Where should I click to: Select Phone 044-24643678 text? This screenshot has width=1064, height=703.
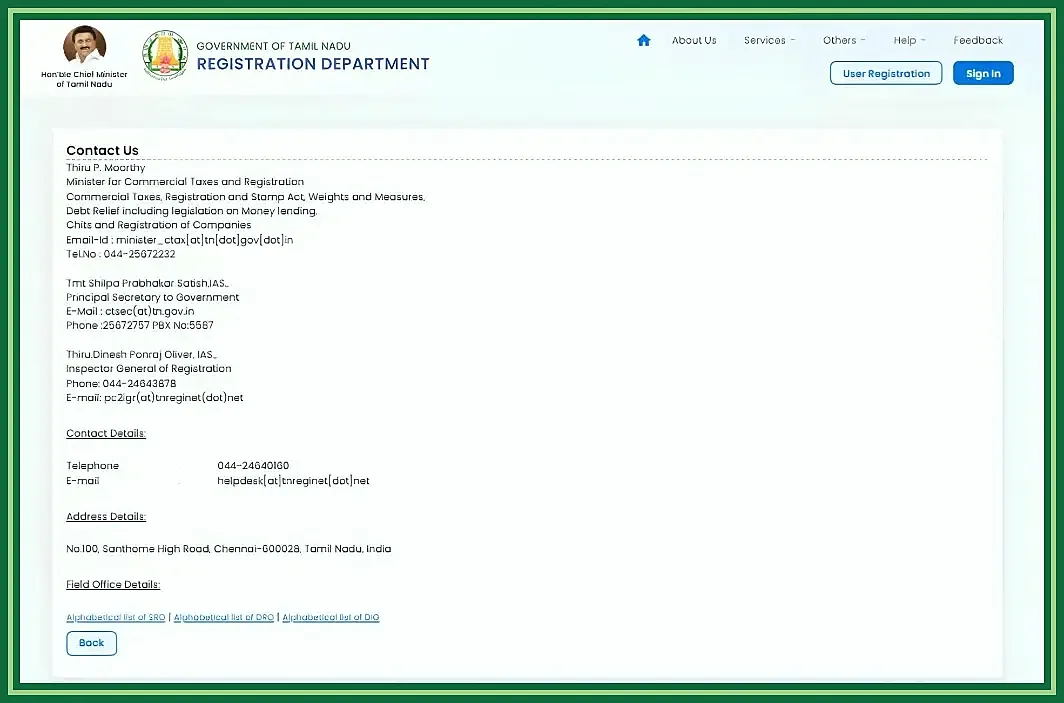point(121,383)
